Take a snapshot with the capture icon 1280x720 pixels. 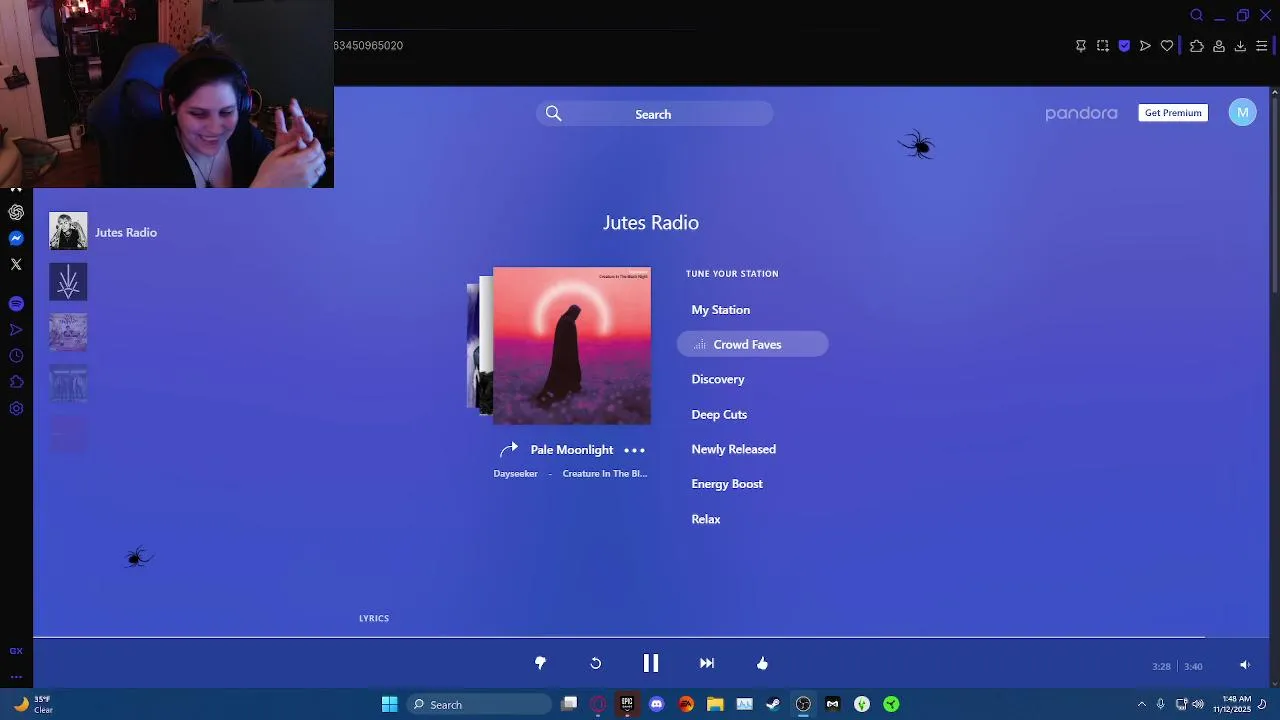pyautogui.click(x=1103, y=46)
